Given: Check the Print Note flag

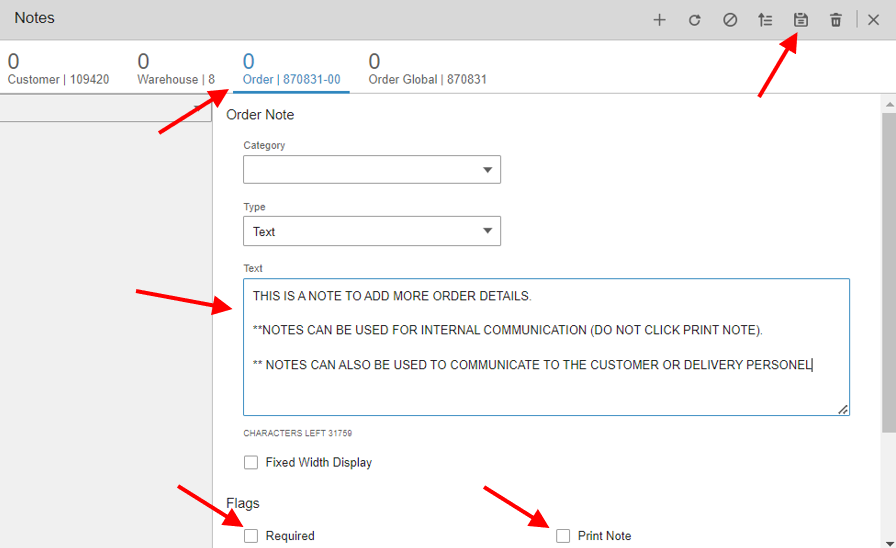Looking at the screenshot, I should [x=563, y=535].
